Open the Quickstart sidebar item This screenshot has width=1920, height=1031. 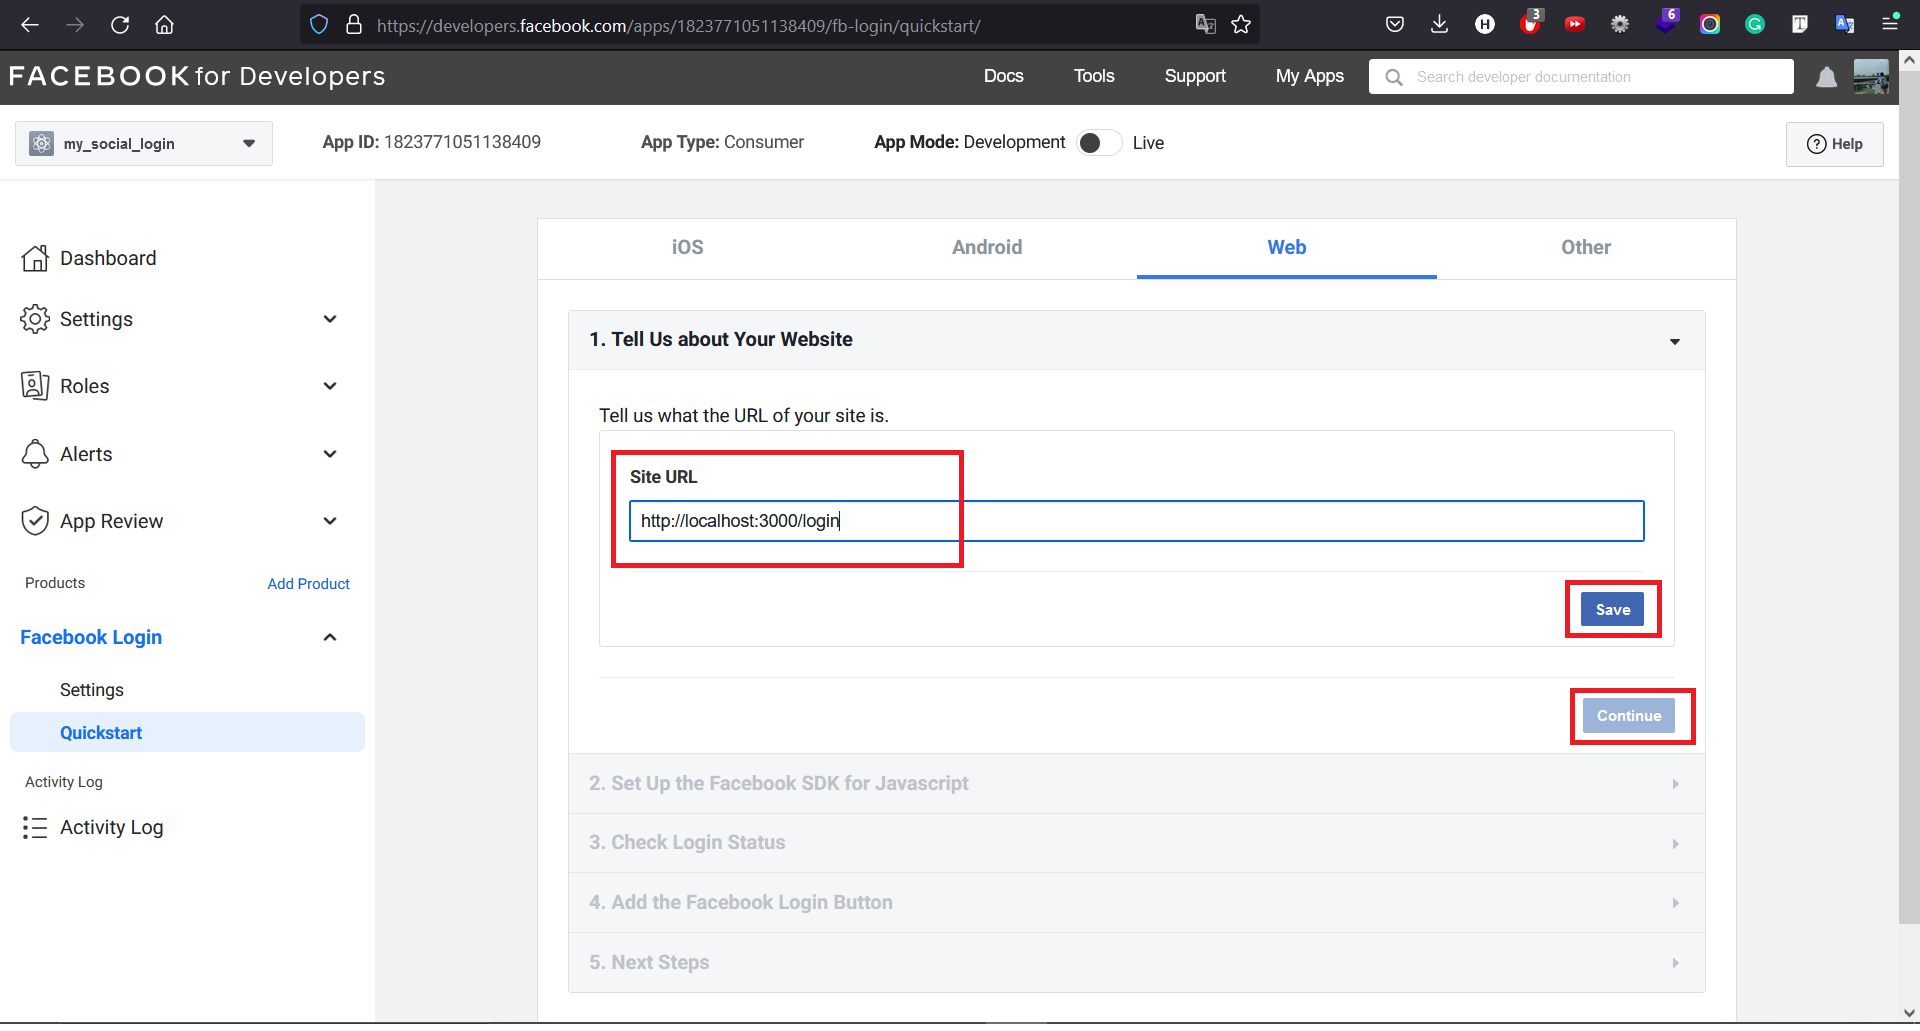point(187,732)
